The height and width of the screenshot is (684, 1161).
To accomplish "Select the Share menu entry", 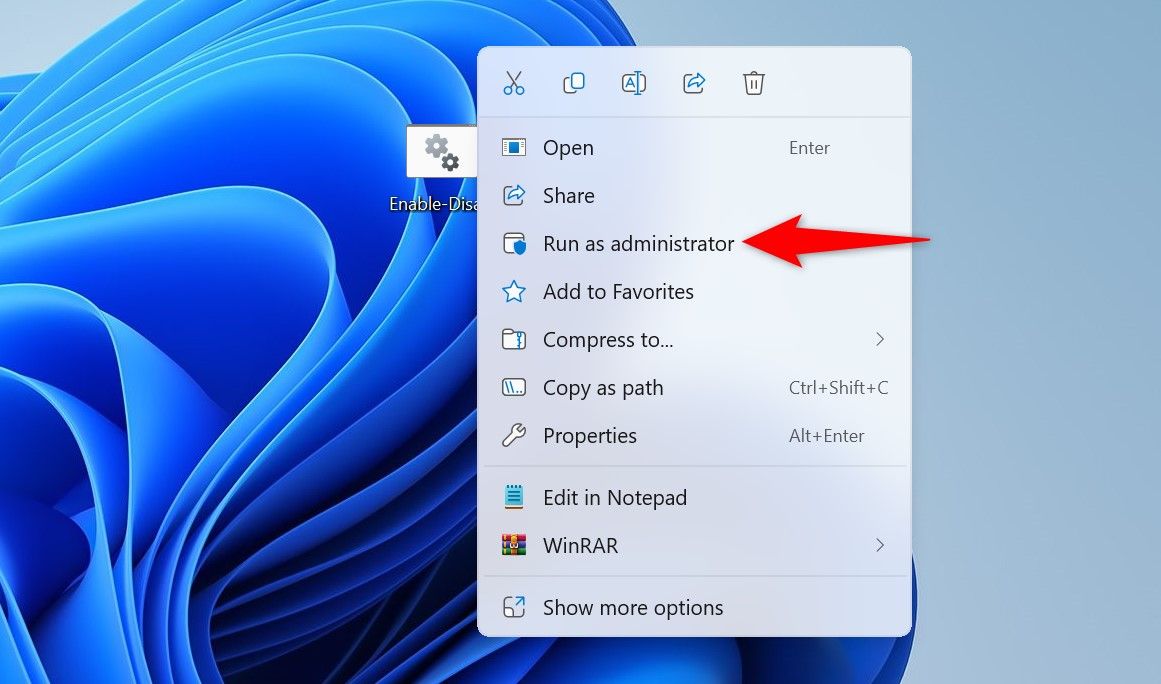I will pyautogui.click(x=695, y=195).
